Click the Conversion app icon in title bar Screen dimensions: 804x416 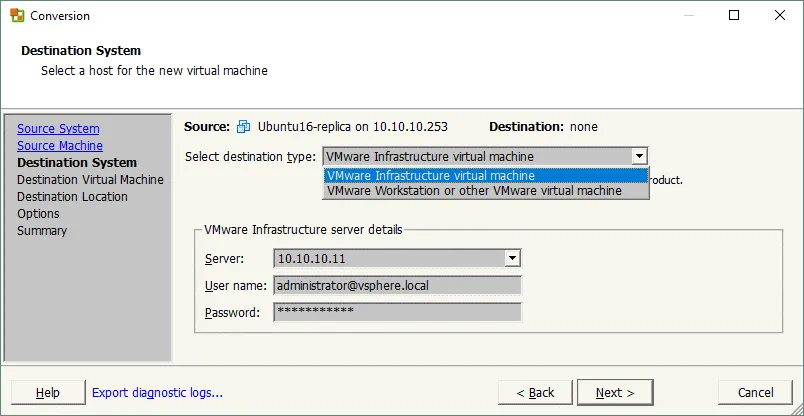pyautogui.click(x=17, y=16)
